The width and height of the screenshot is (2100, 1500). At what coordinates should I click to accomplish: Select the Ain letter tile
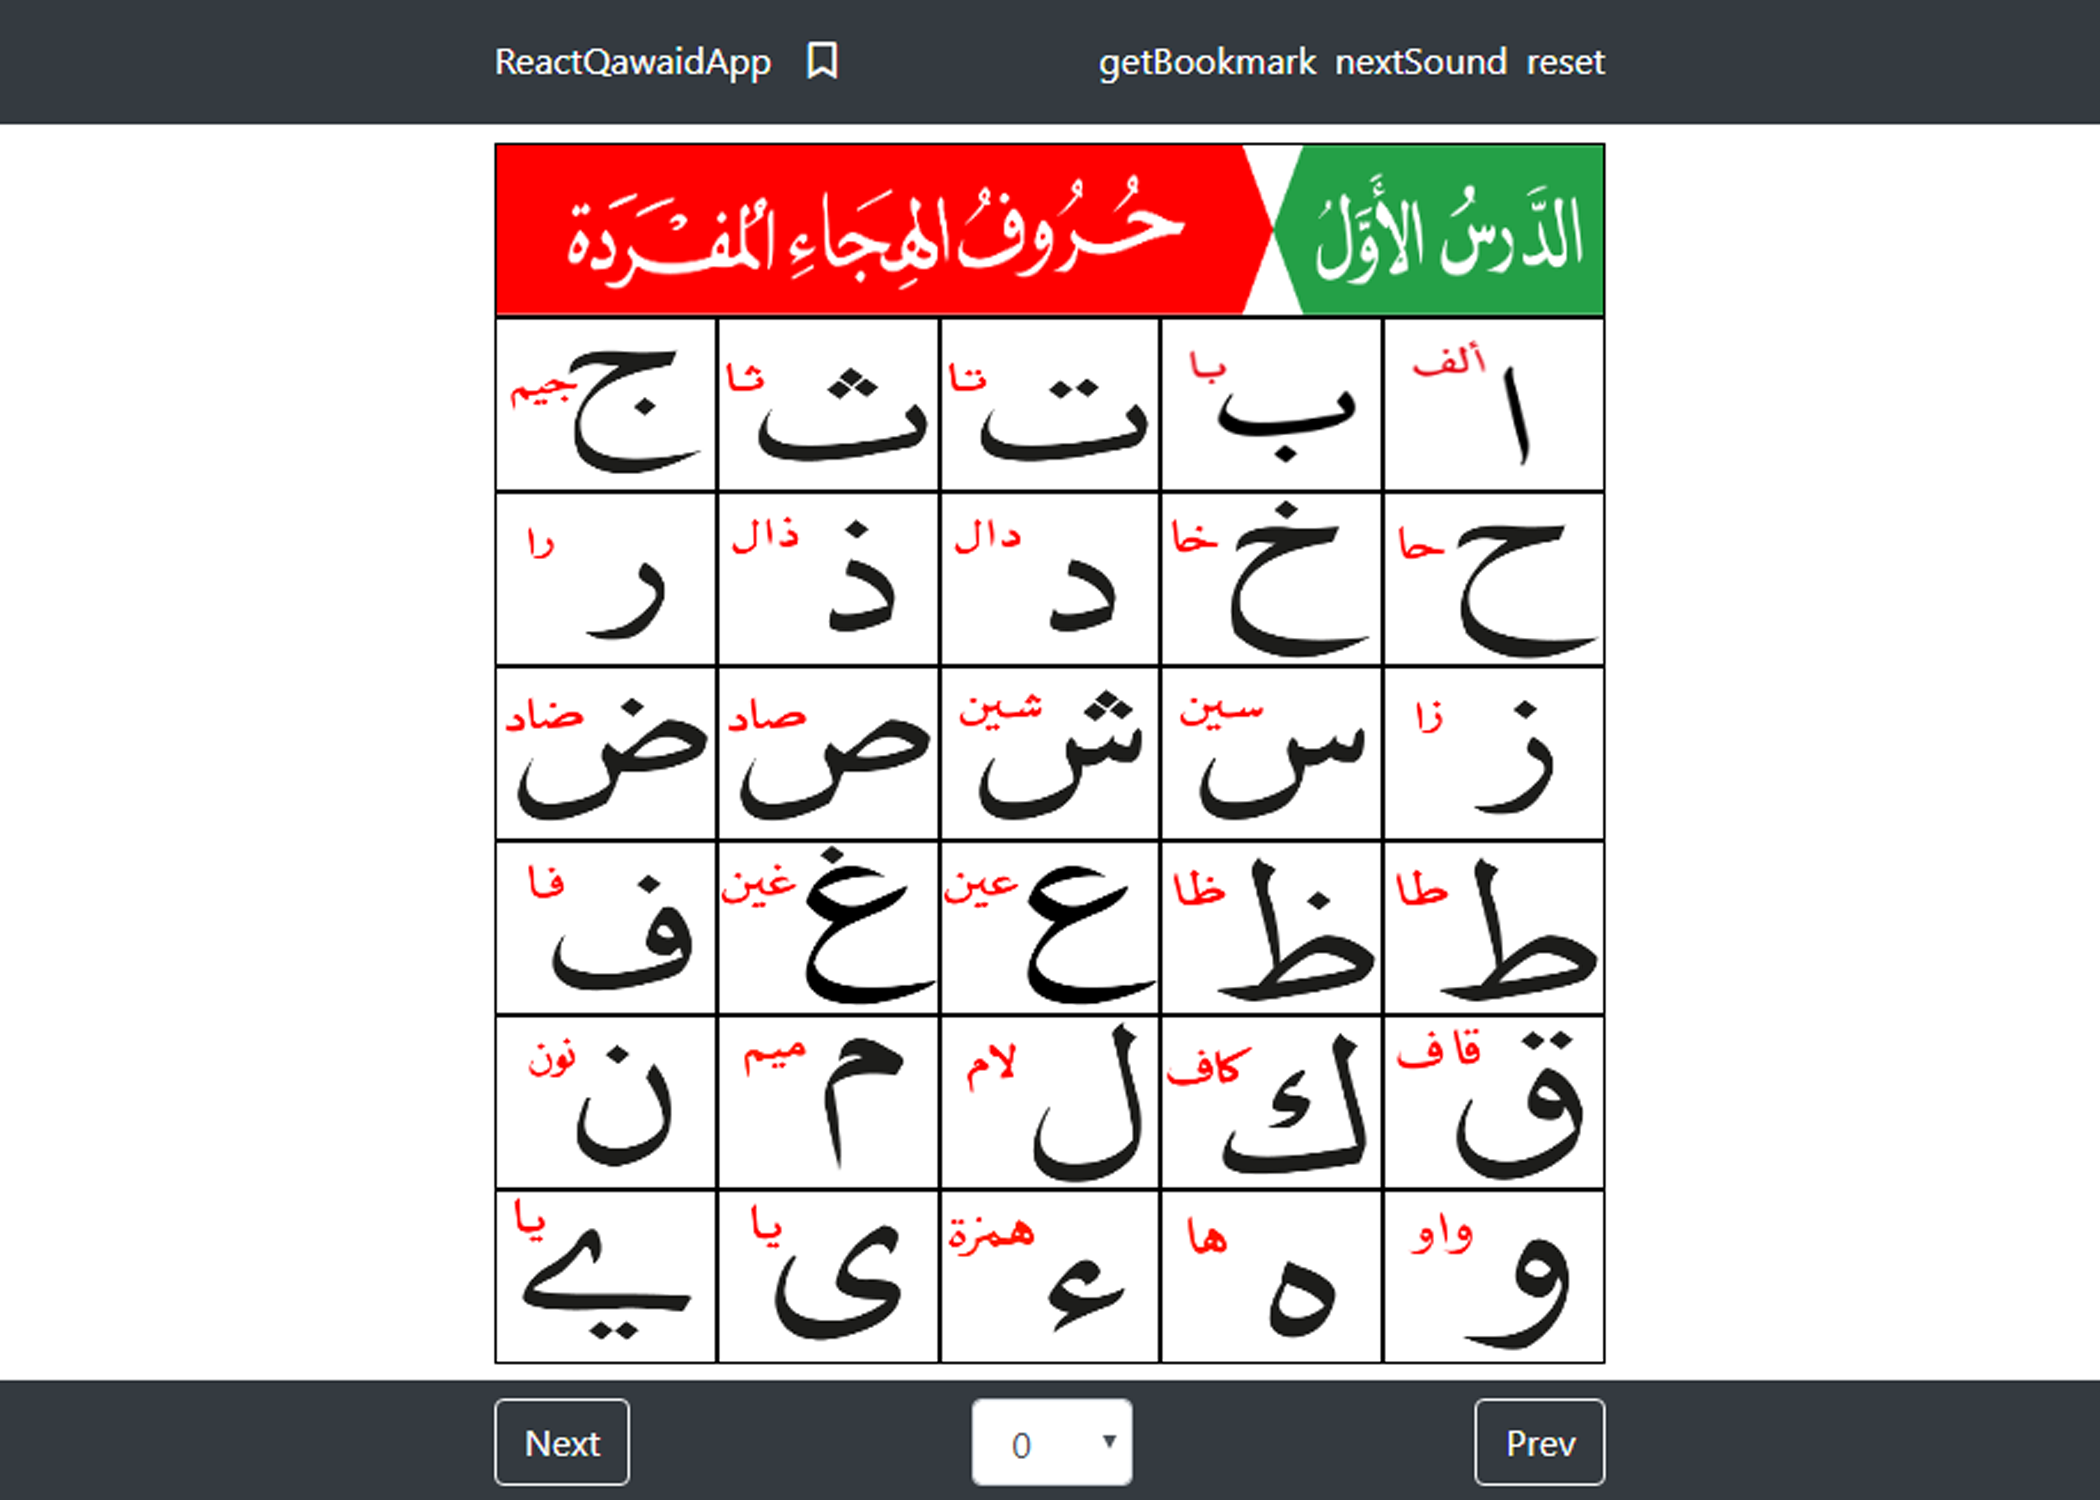pos(1049,928)
